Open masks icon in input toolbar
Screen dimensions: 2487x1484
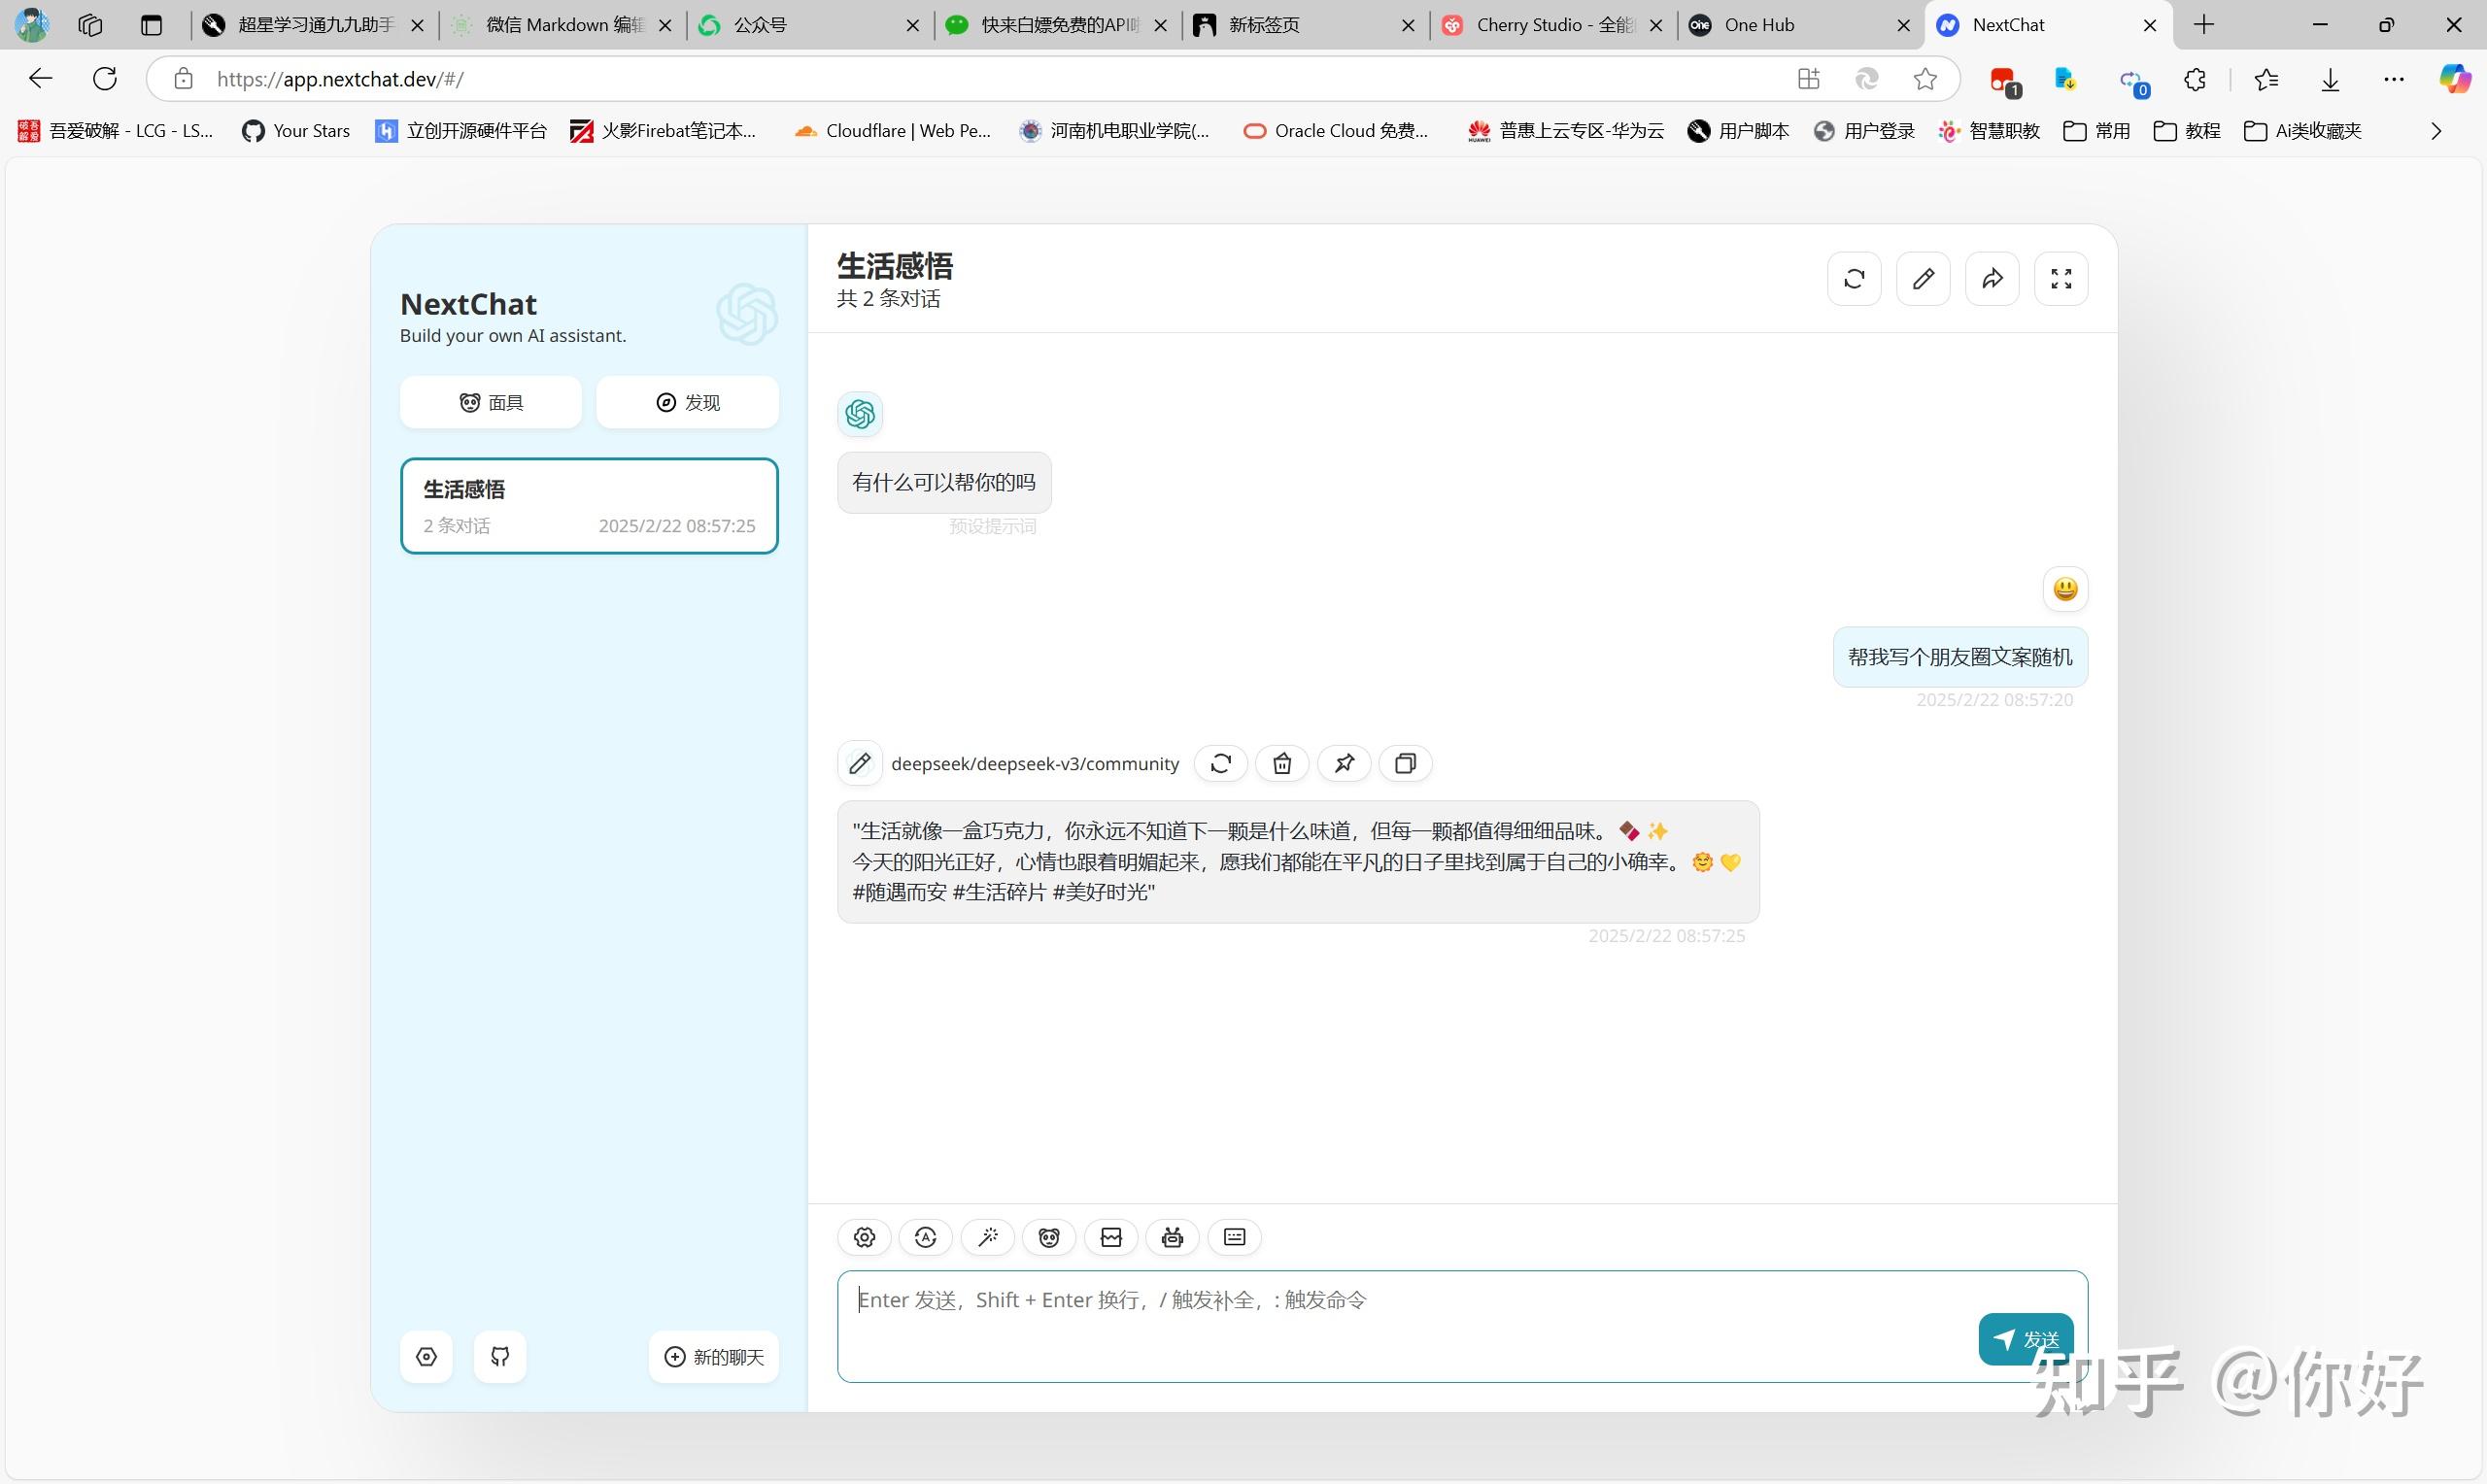pyautogui.click(x=1049, y=1238)
